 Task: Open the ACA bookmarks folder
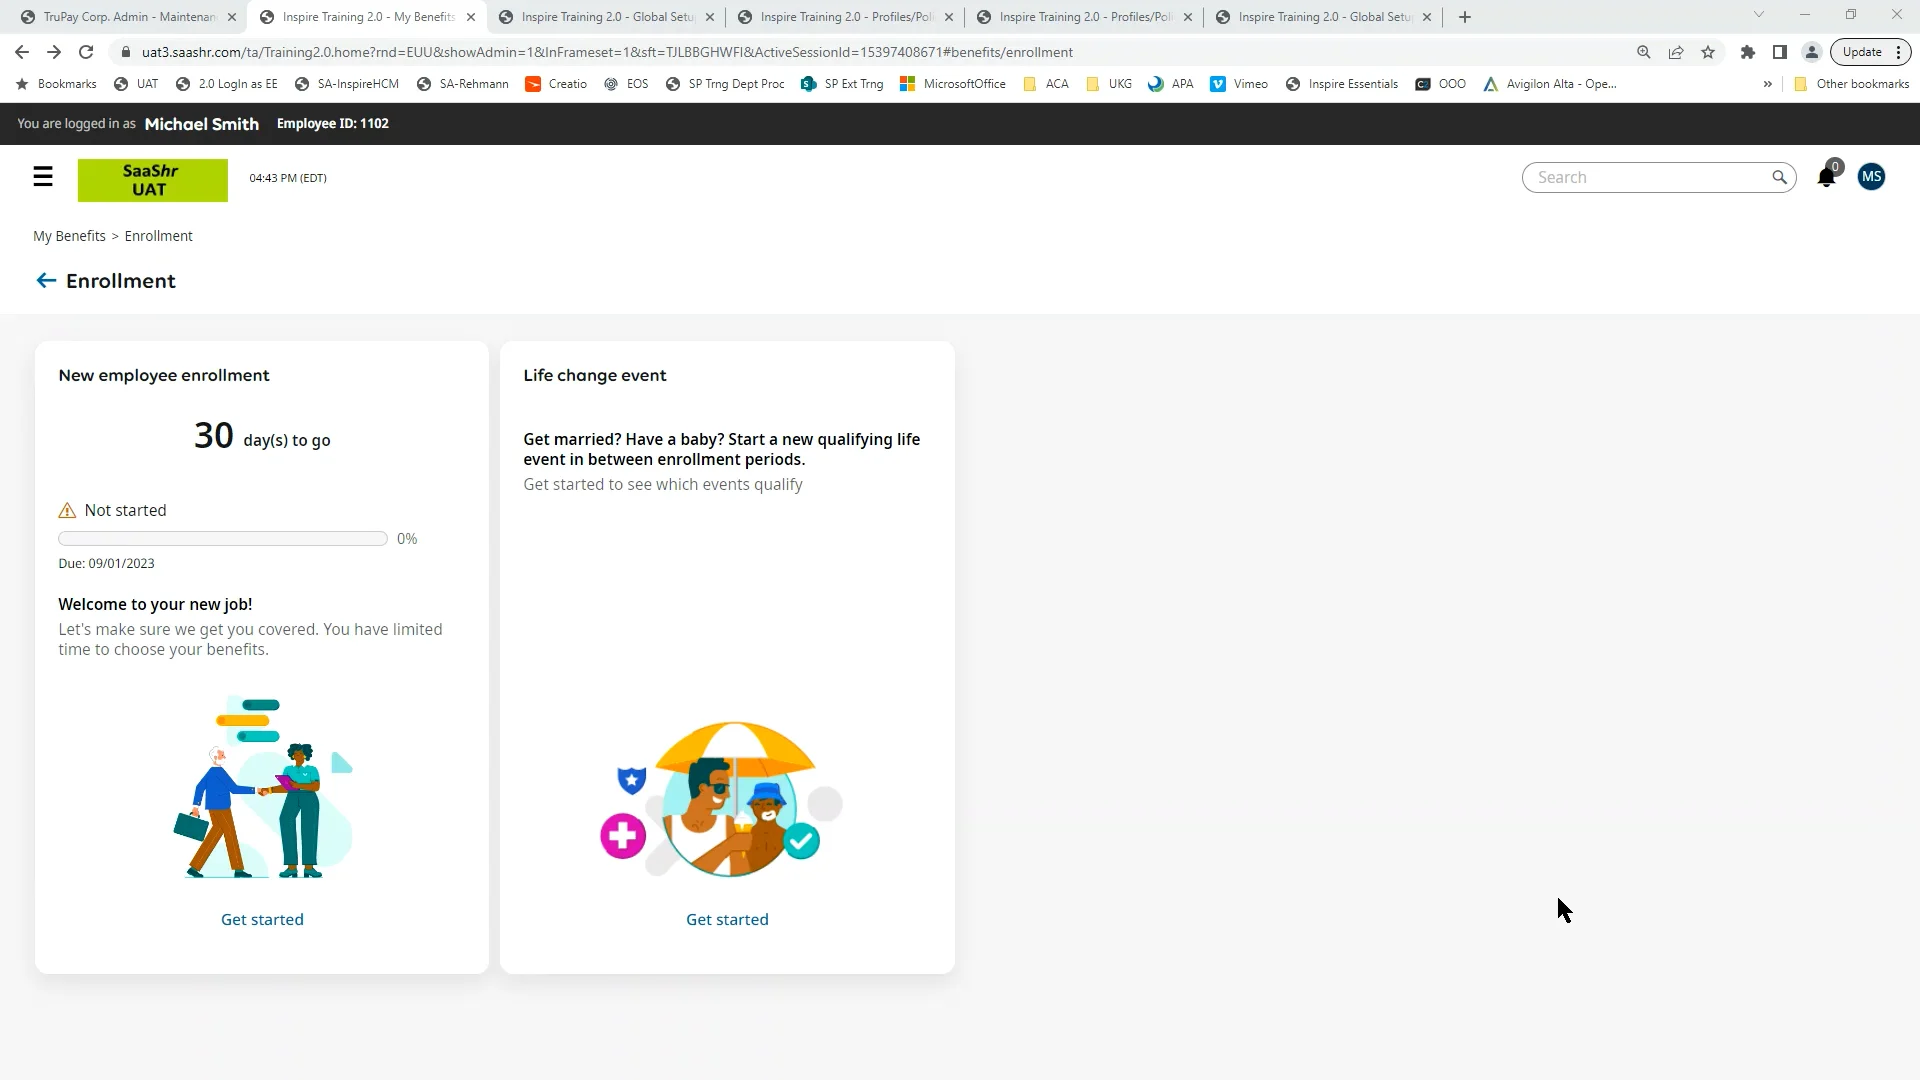1046,84
